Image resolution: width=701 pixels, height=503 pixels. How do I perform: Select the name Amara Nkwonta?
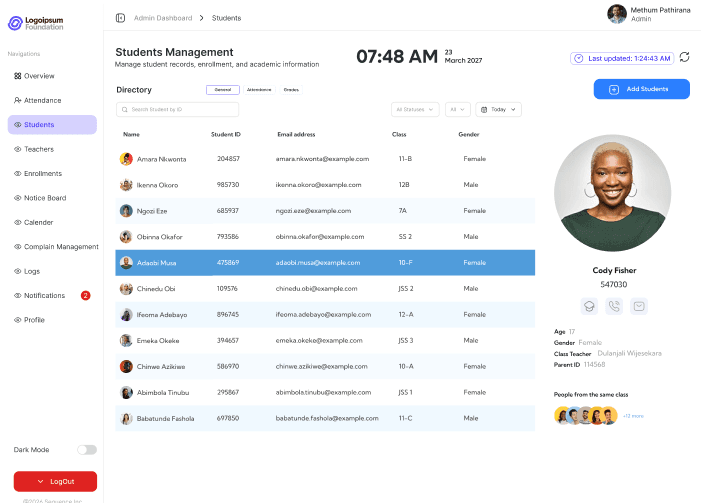click(x=161, y=159)
